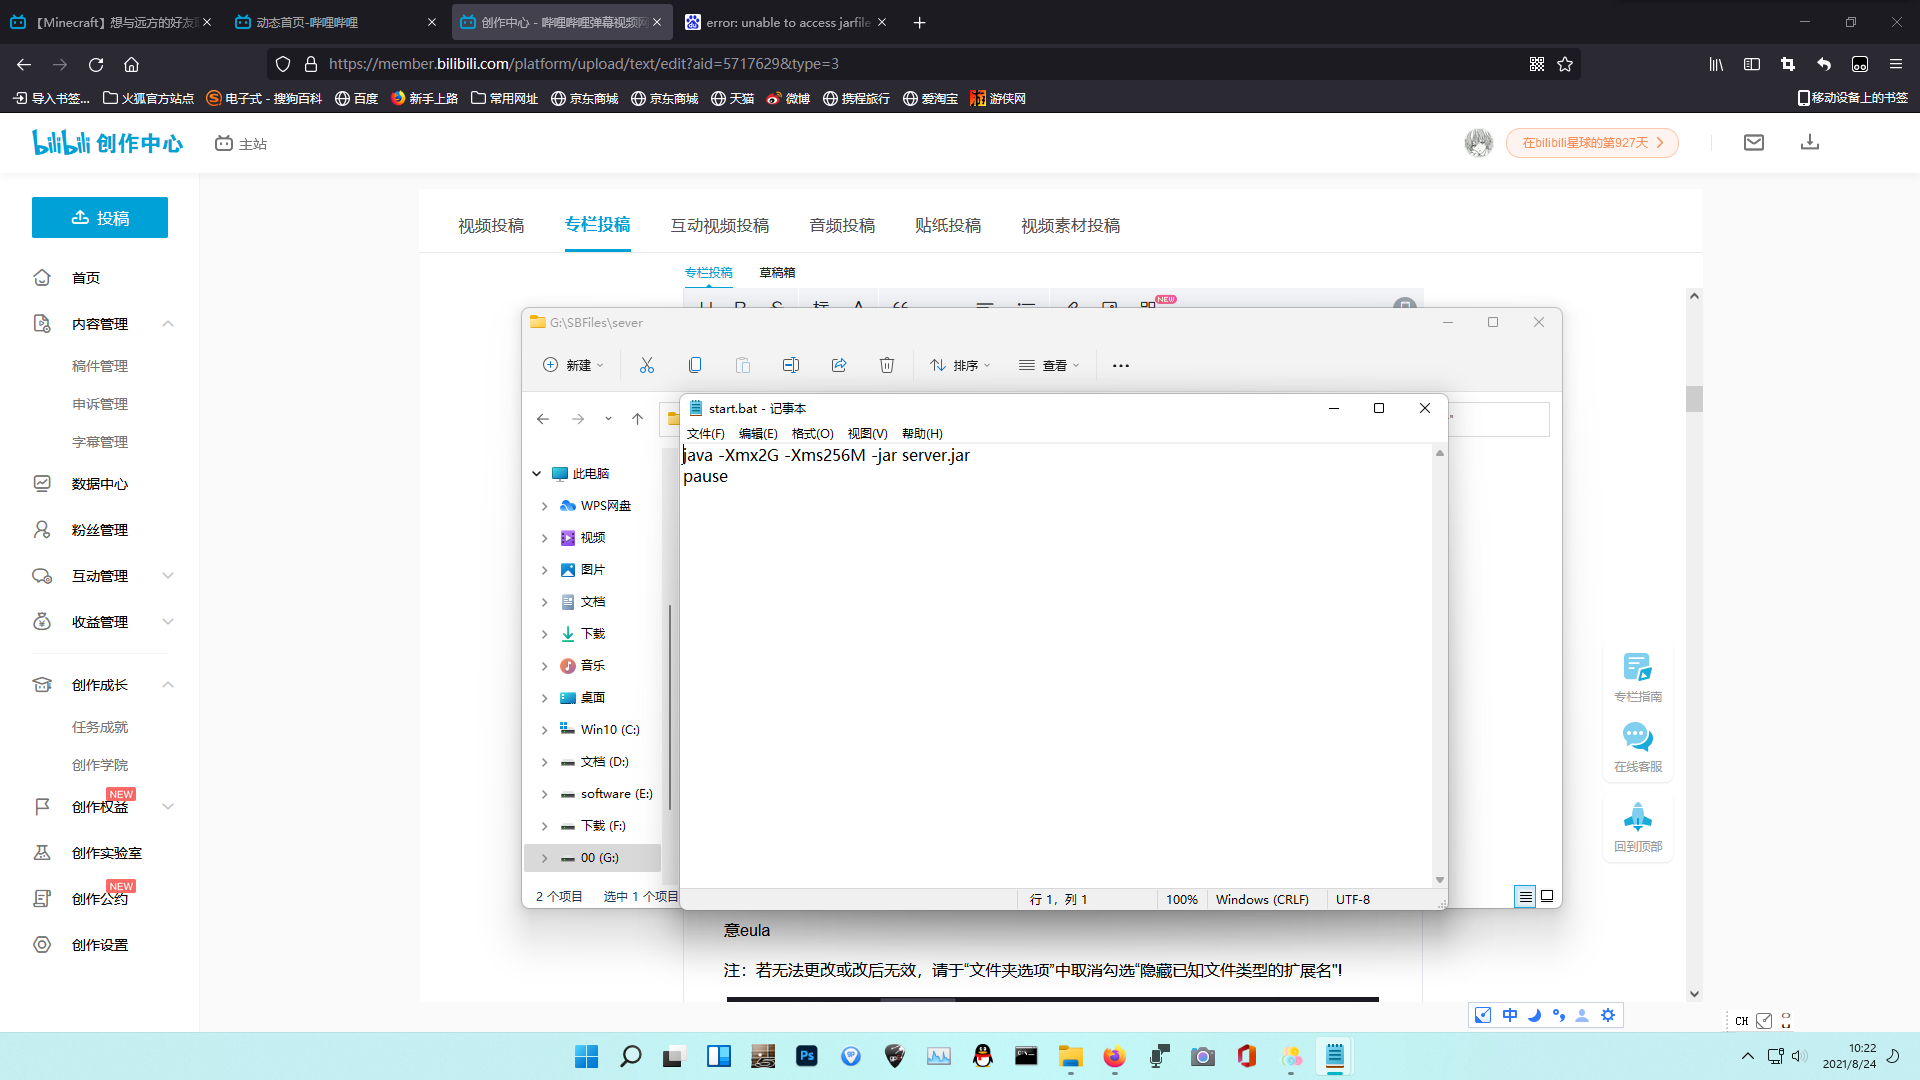1920x1080 pixels.
Task: Open 编辑(E) menu in Notepad
Action: pyautogui.click(x=758, y=433)
